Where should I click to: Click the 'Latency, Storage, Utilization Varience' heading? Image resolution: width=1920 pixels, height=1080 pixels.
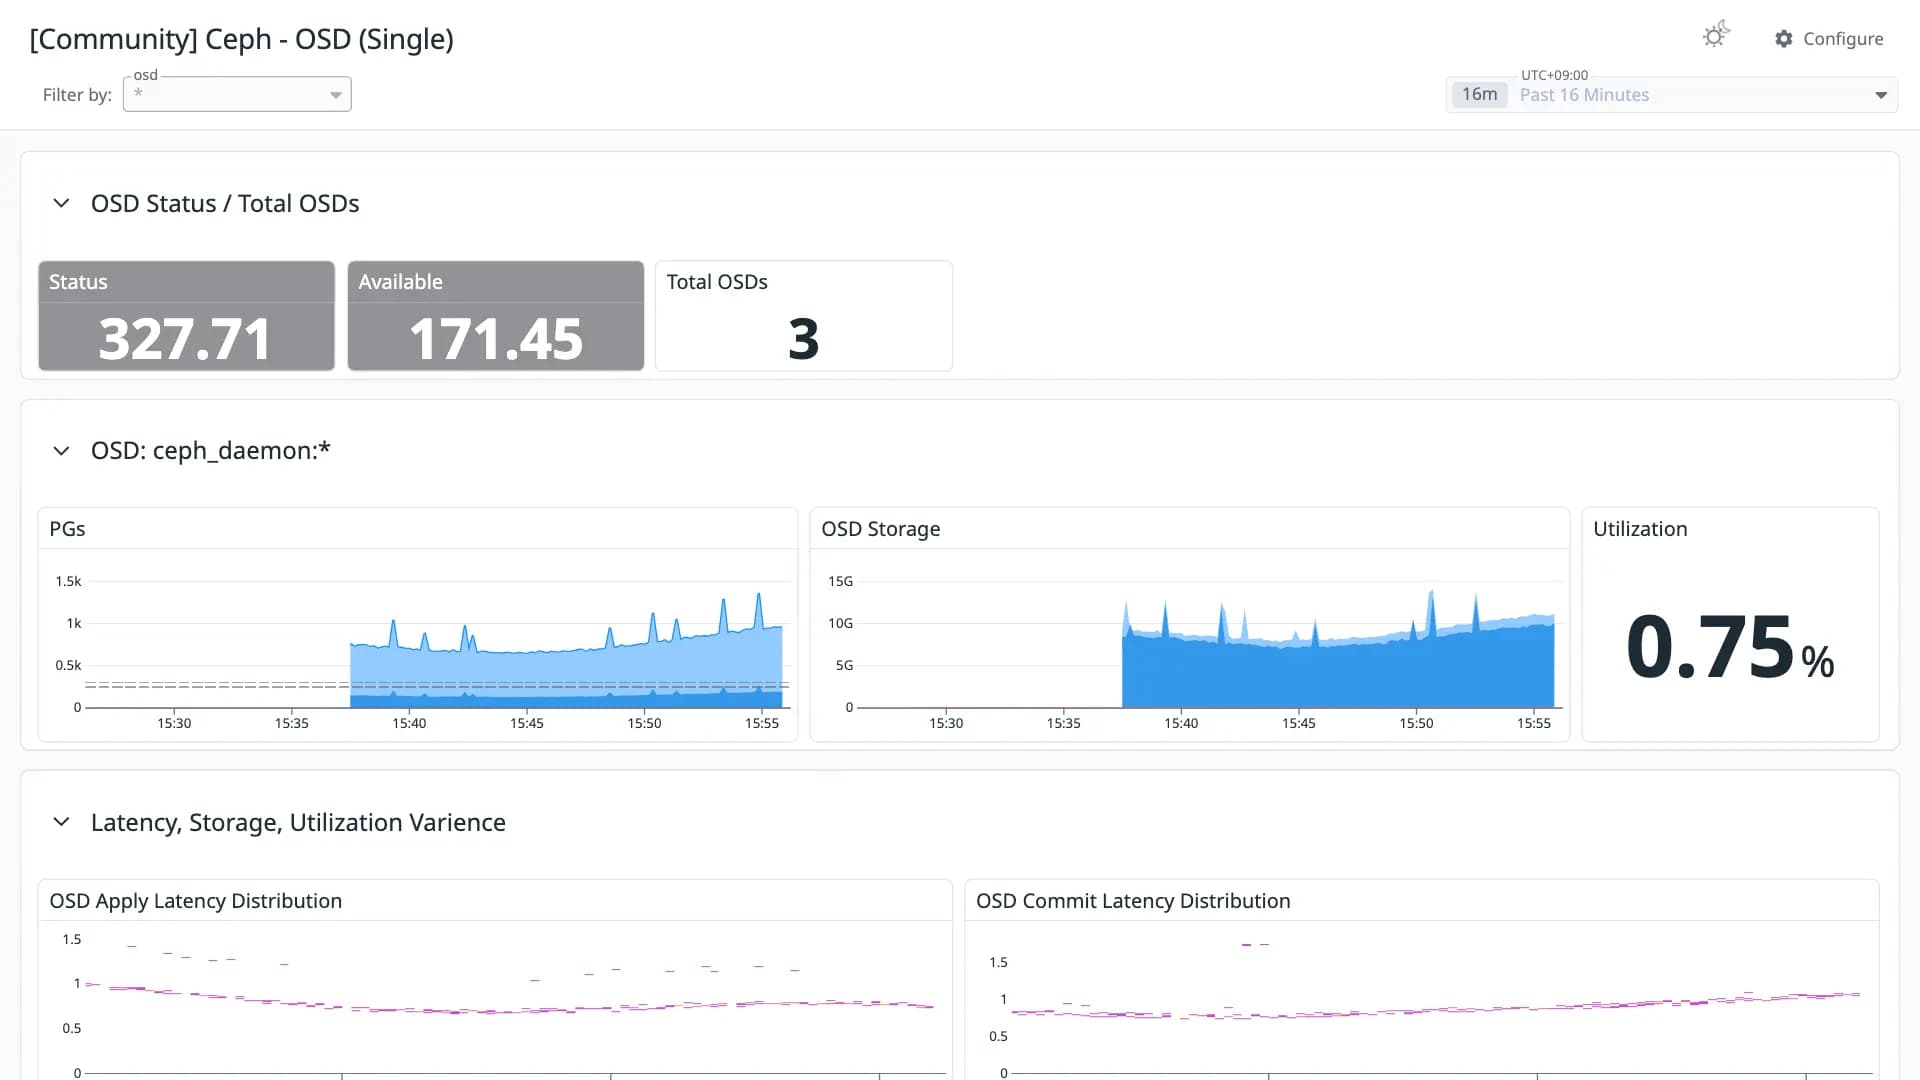click(298, 823)
